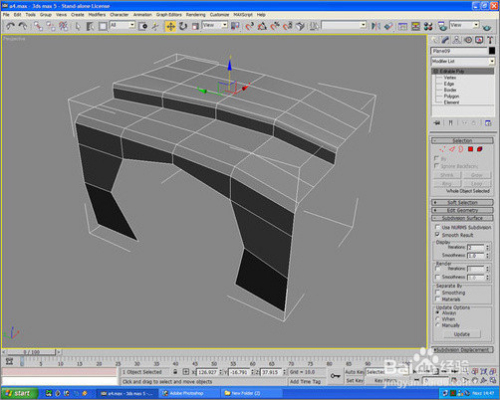This screenshot has height=400, width=500.
Task: Click the Mirror Selected Objects icon
Action: coord(376,26)
